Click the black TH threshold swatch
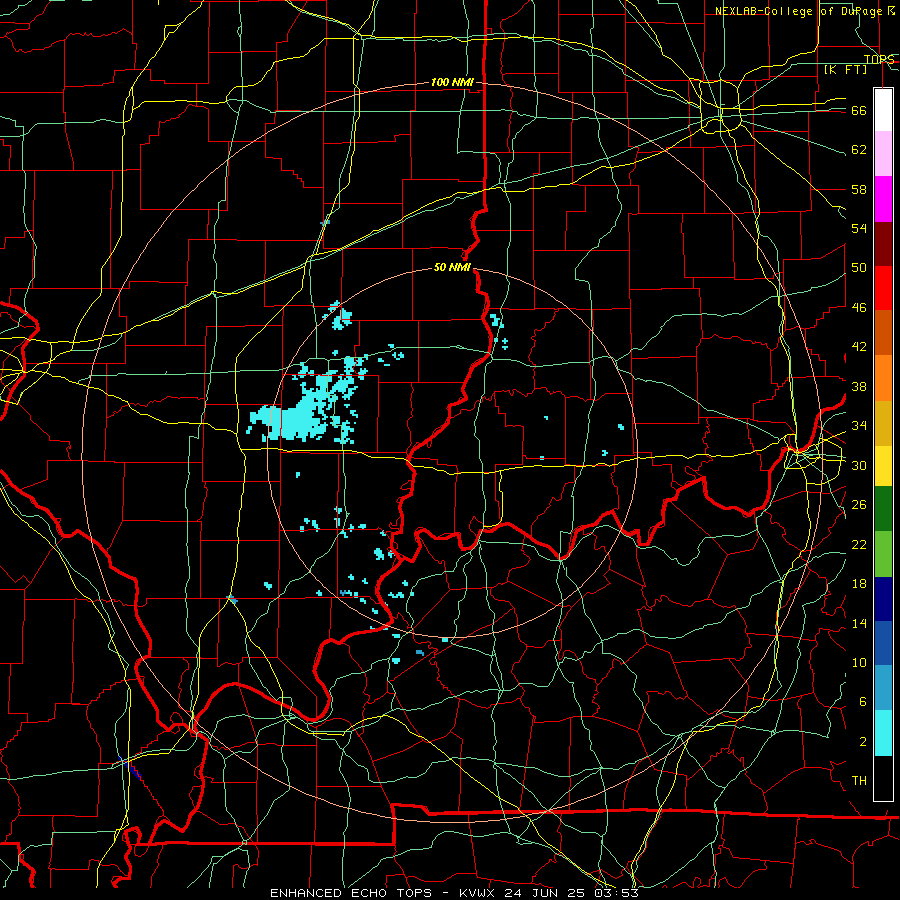 click(883, 778)
